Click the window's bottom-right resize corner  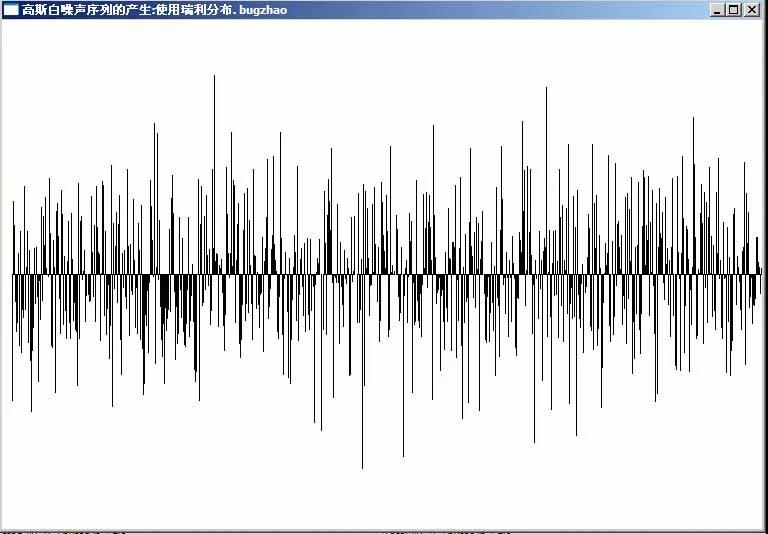pyautogui.click(x=765, y=531)
